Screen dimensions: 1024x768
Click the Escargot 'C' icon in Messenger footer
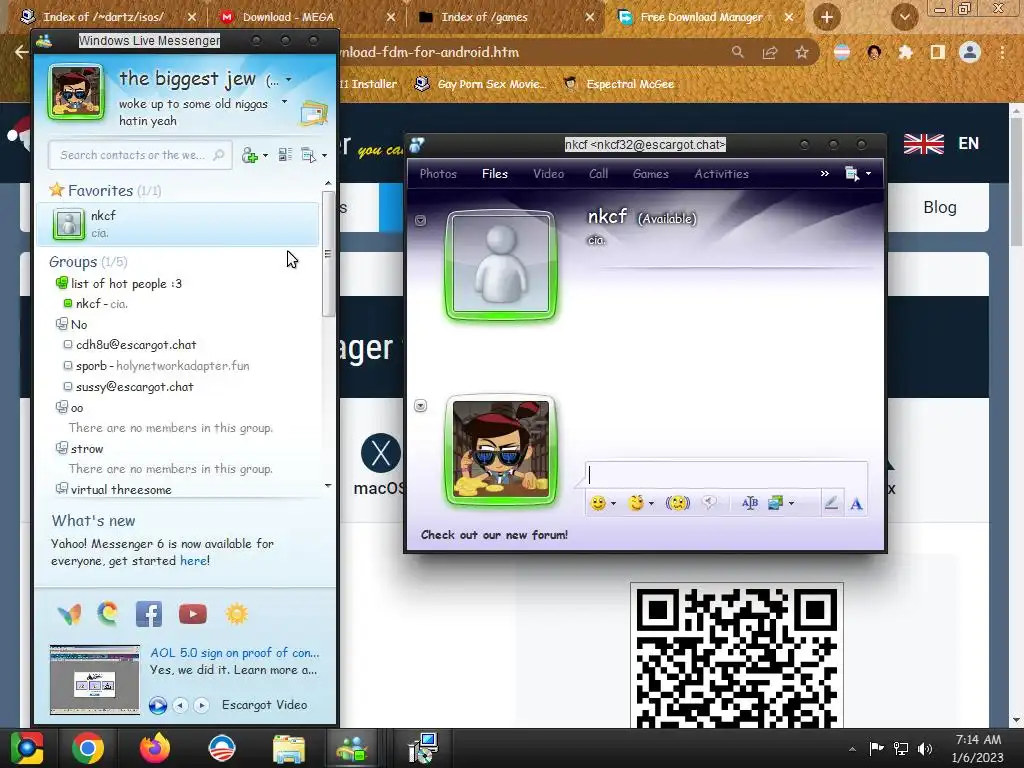coord(108,614)
